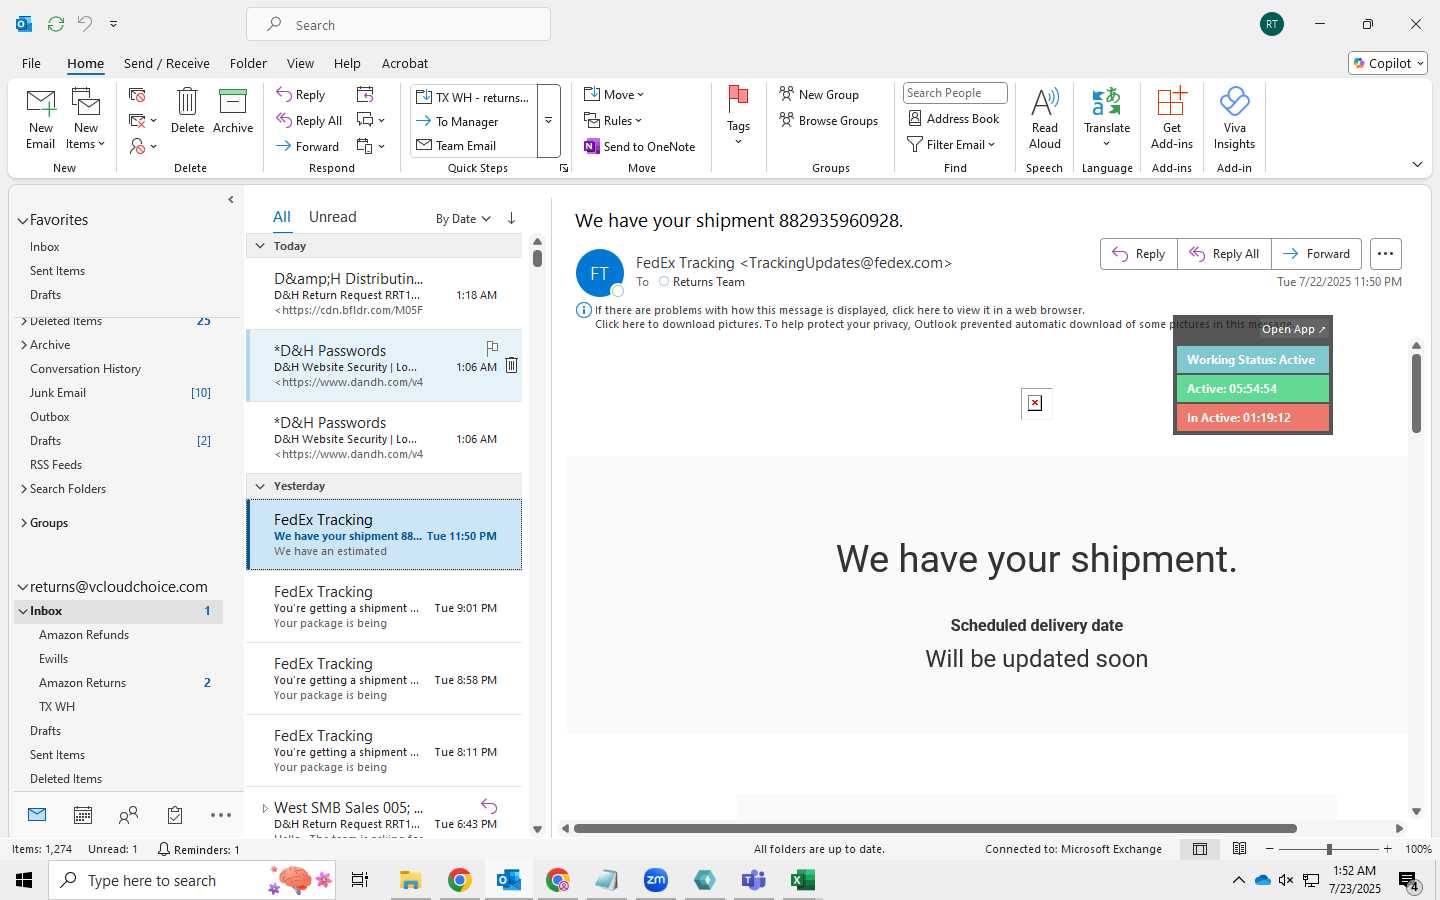The height and width of the screenshot is (900, 1440).
Task: Click Reply in the reading pane
Action: point(1139,254)
